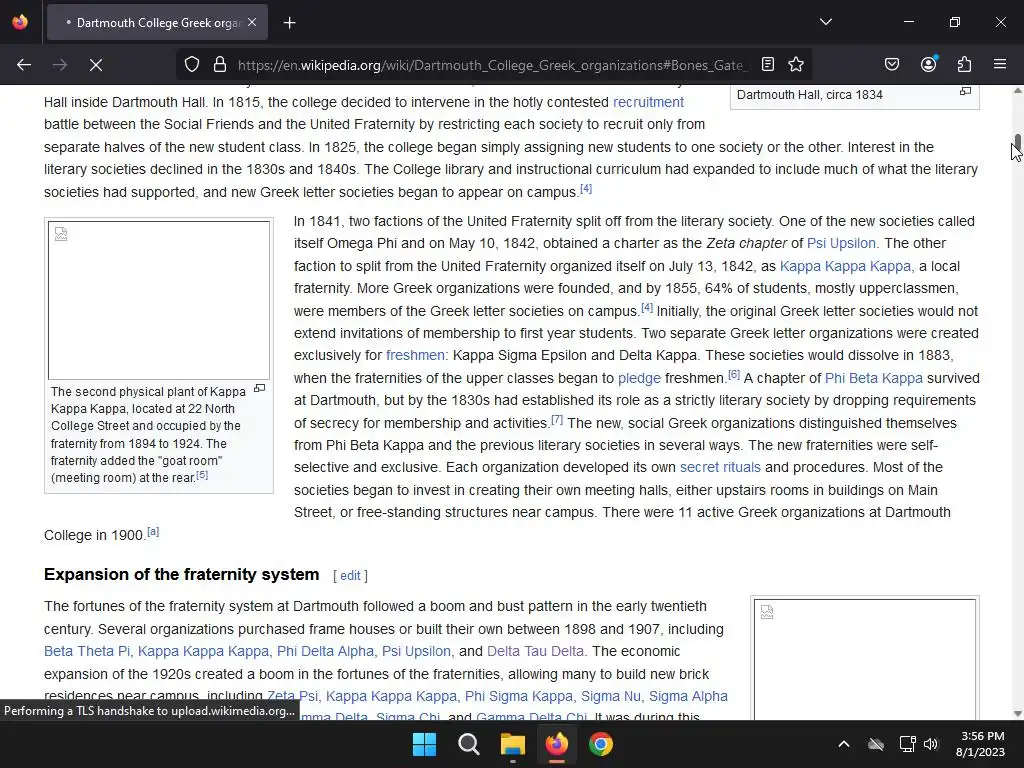This screenshot has width=1024, height=768.
Task: Launch Google Chrome from the taskbar
Action: (601, 744)
